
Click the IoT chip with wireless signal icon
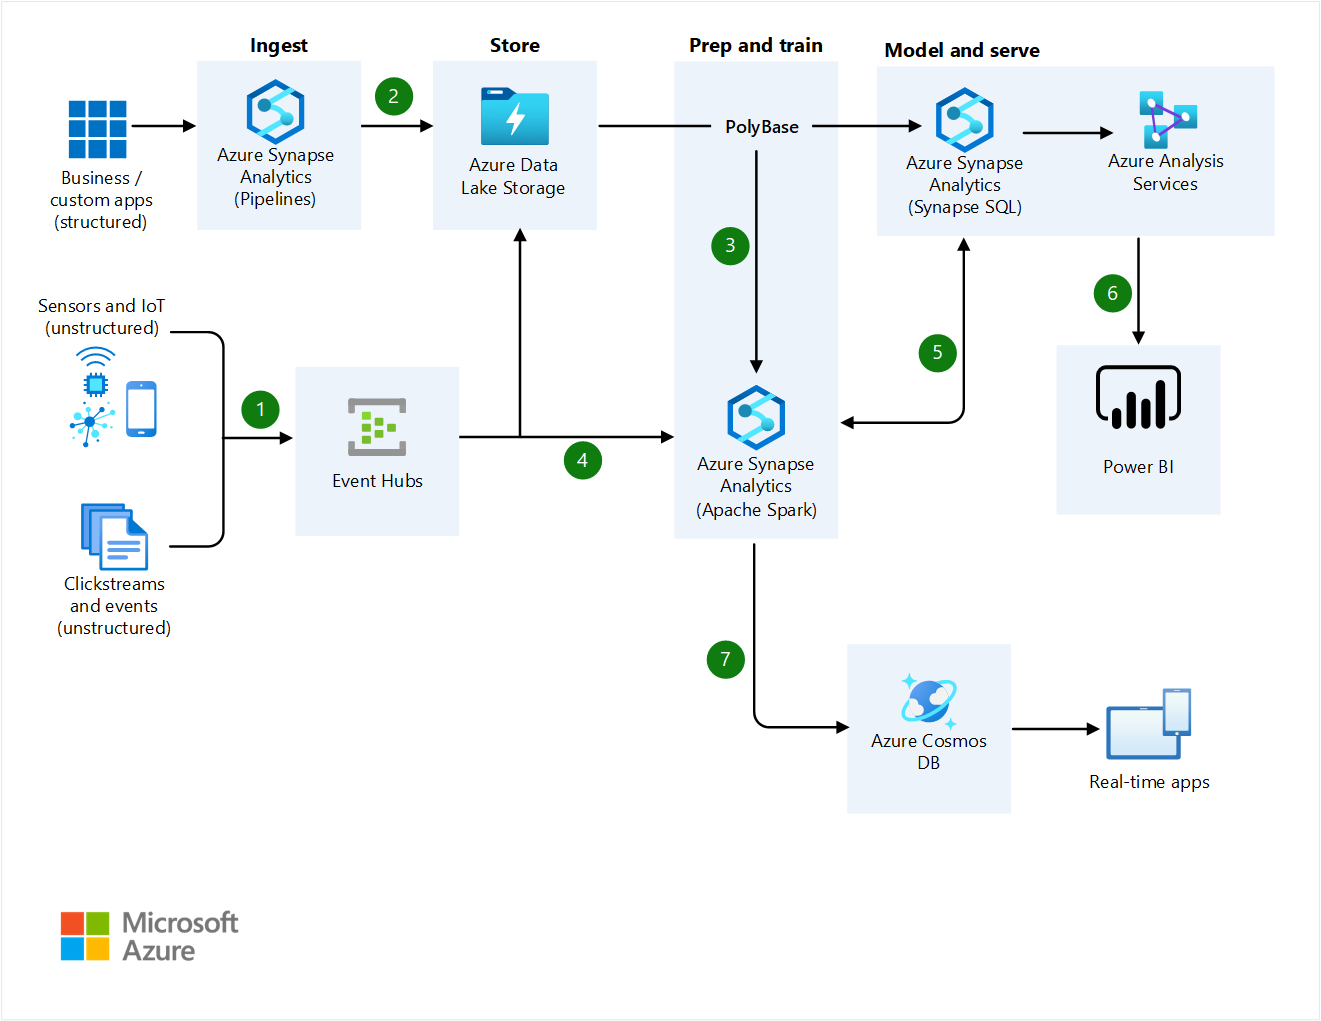95,372
